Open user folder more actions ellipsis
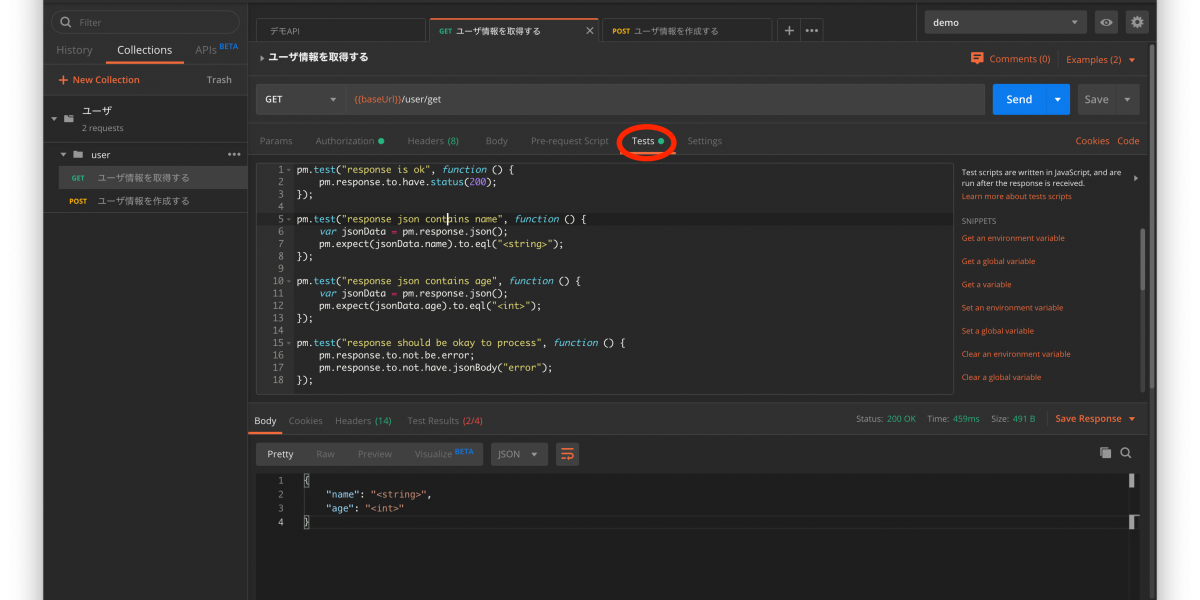1200x600 pixels. point(234,155)
